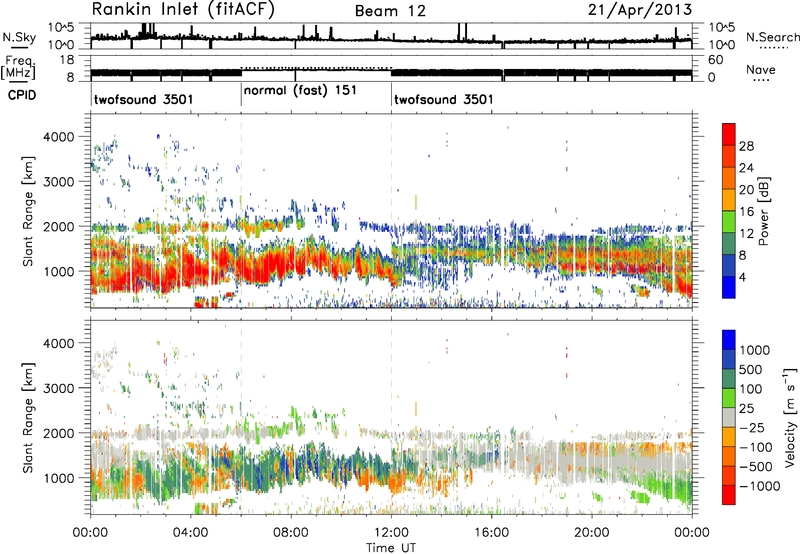Click the blue bottom of the power colorbar
The height and width of the screenshot is (554, 800).
pos(729,288)
